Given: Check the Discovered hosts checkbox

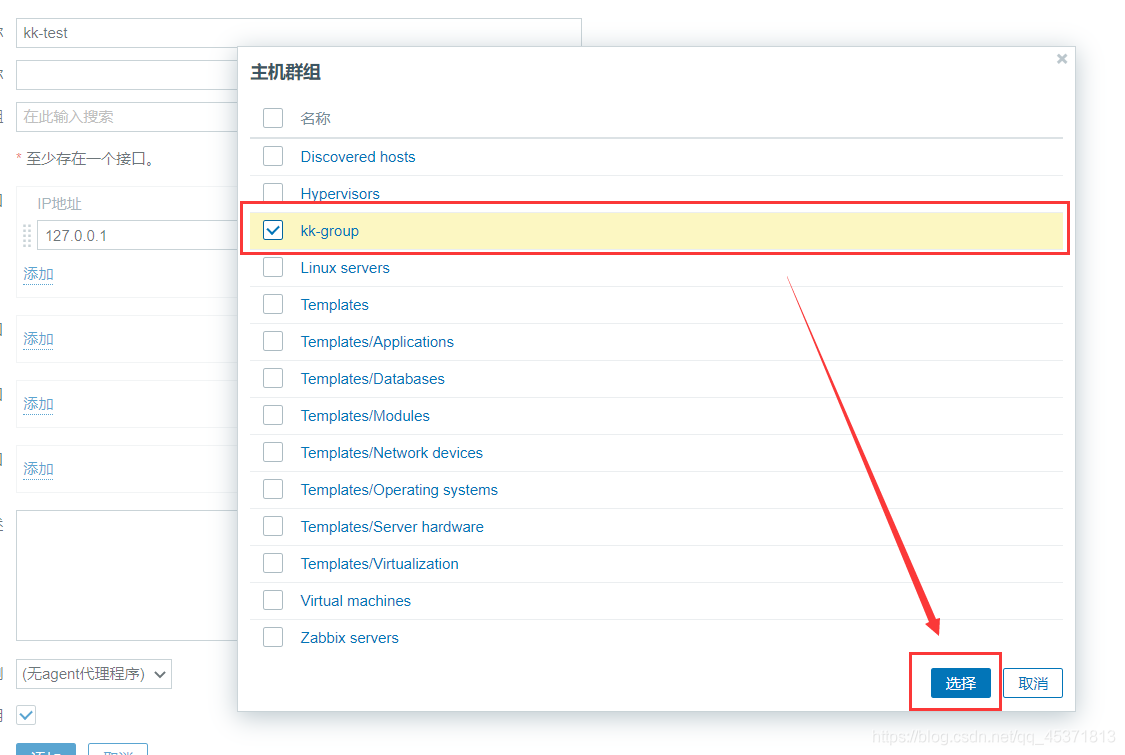Looking at the screenshot, I should [273, 156].
